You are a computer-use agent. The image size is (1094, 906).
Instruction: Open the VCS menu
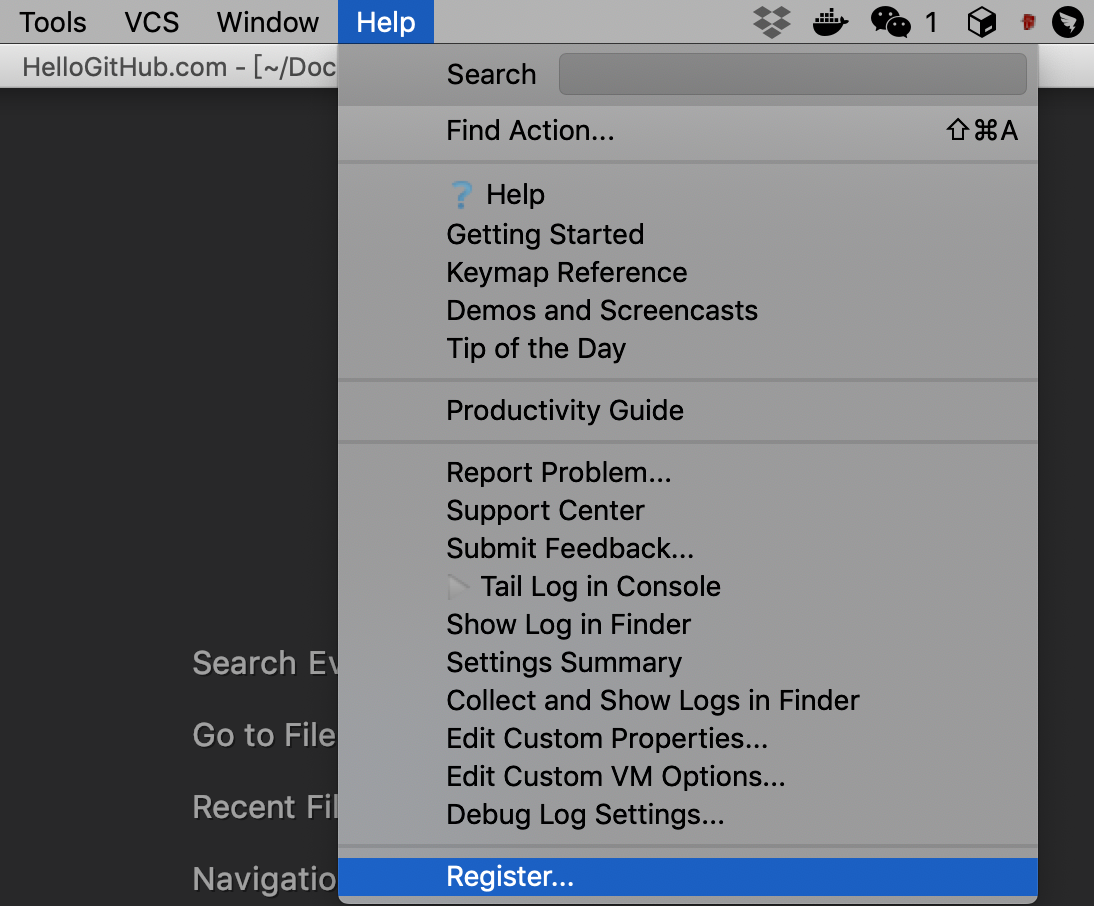pyautogui.click(x=152, y=22)
